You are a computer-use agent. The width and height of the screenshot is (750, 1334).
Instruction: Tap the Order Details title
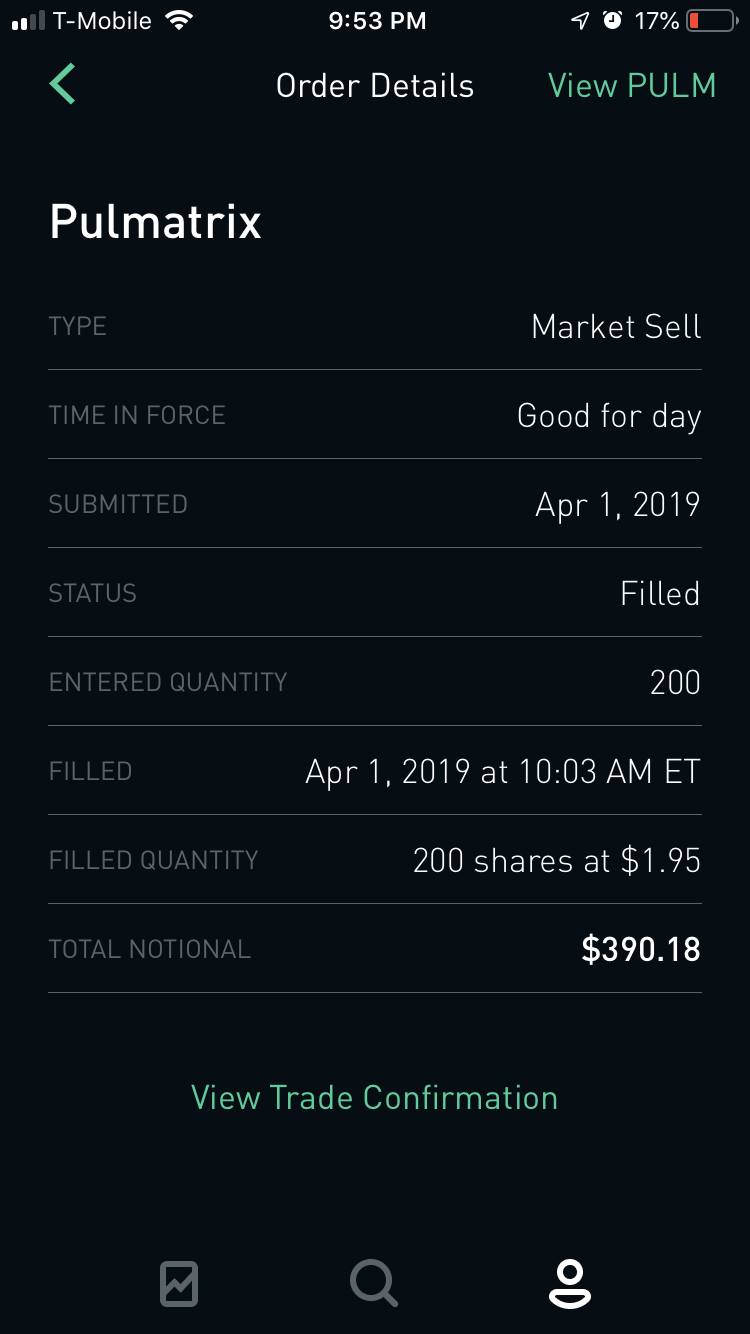[x=375, y=86]
